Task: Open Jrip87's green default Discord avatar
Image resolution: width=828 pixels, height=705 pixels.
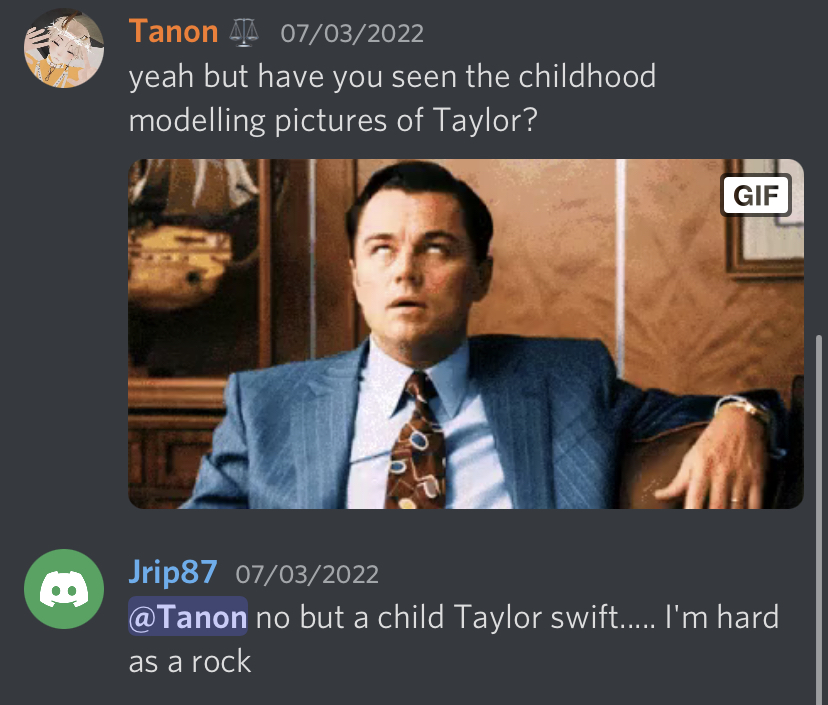Action: 64,589
